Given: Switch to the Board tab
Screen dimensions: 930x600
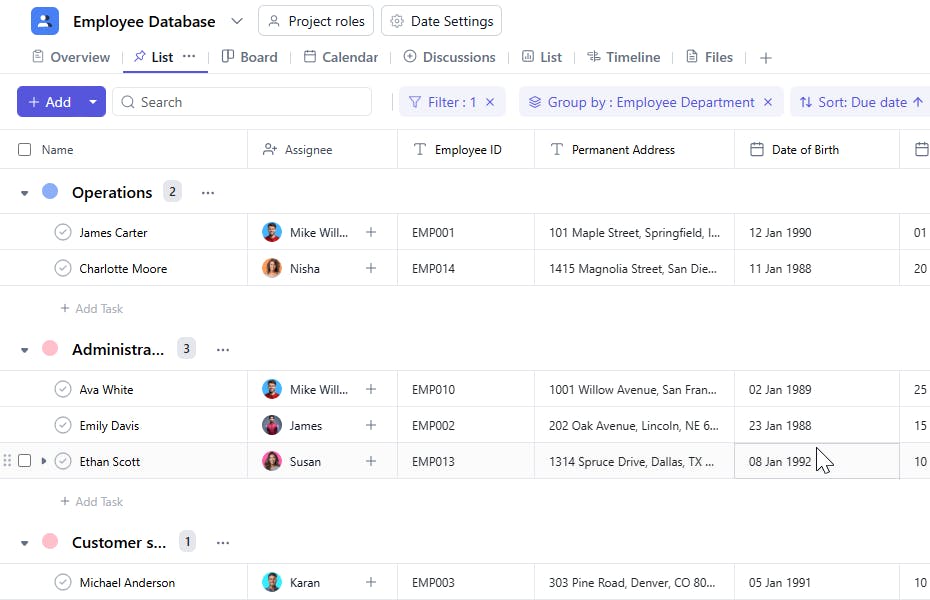Looking at the screenshot, I should click(250, 57).
